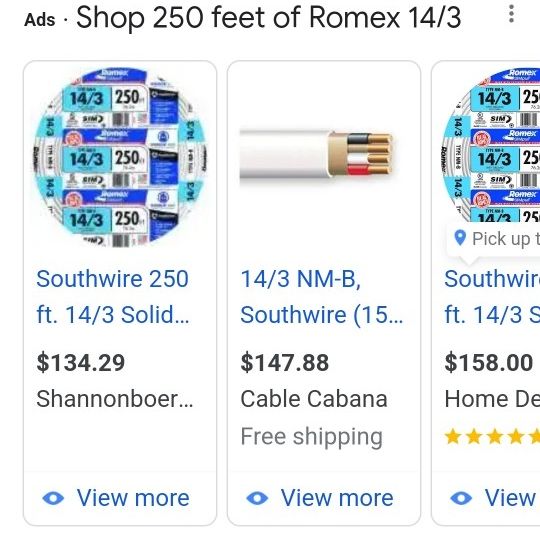Open the three-dot ads options menu

[x=511, y=14]
